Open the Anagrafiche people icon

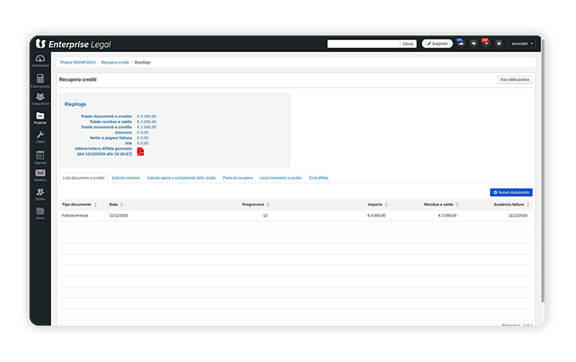tap(40, 97)
